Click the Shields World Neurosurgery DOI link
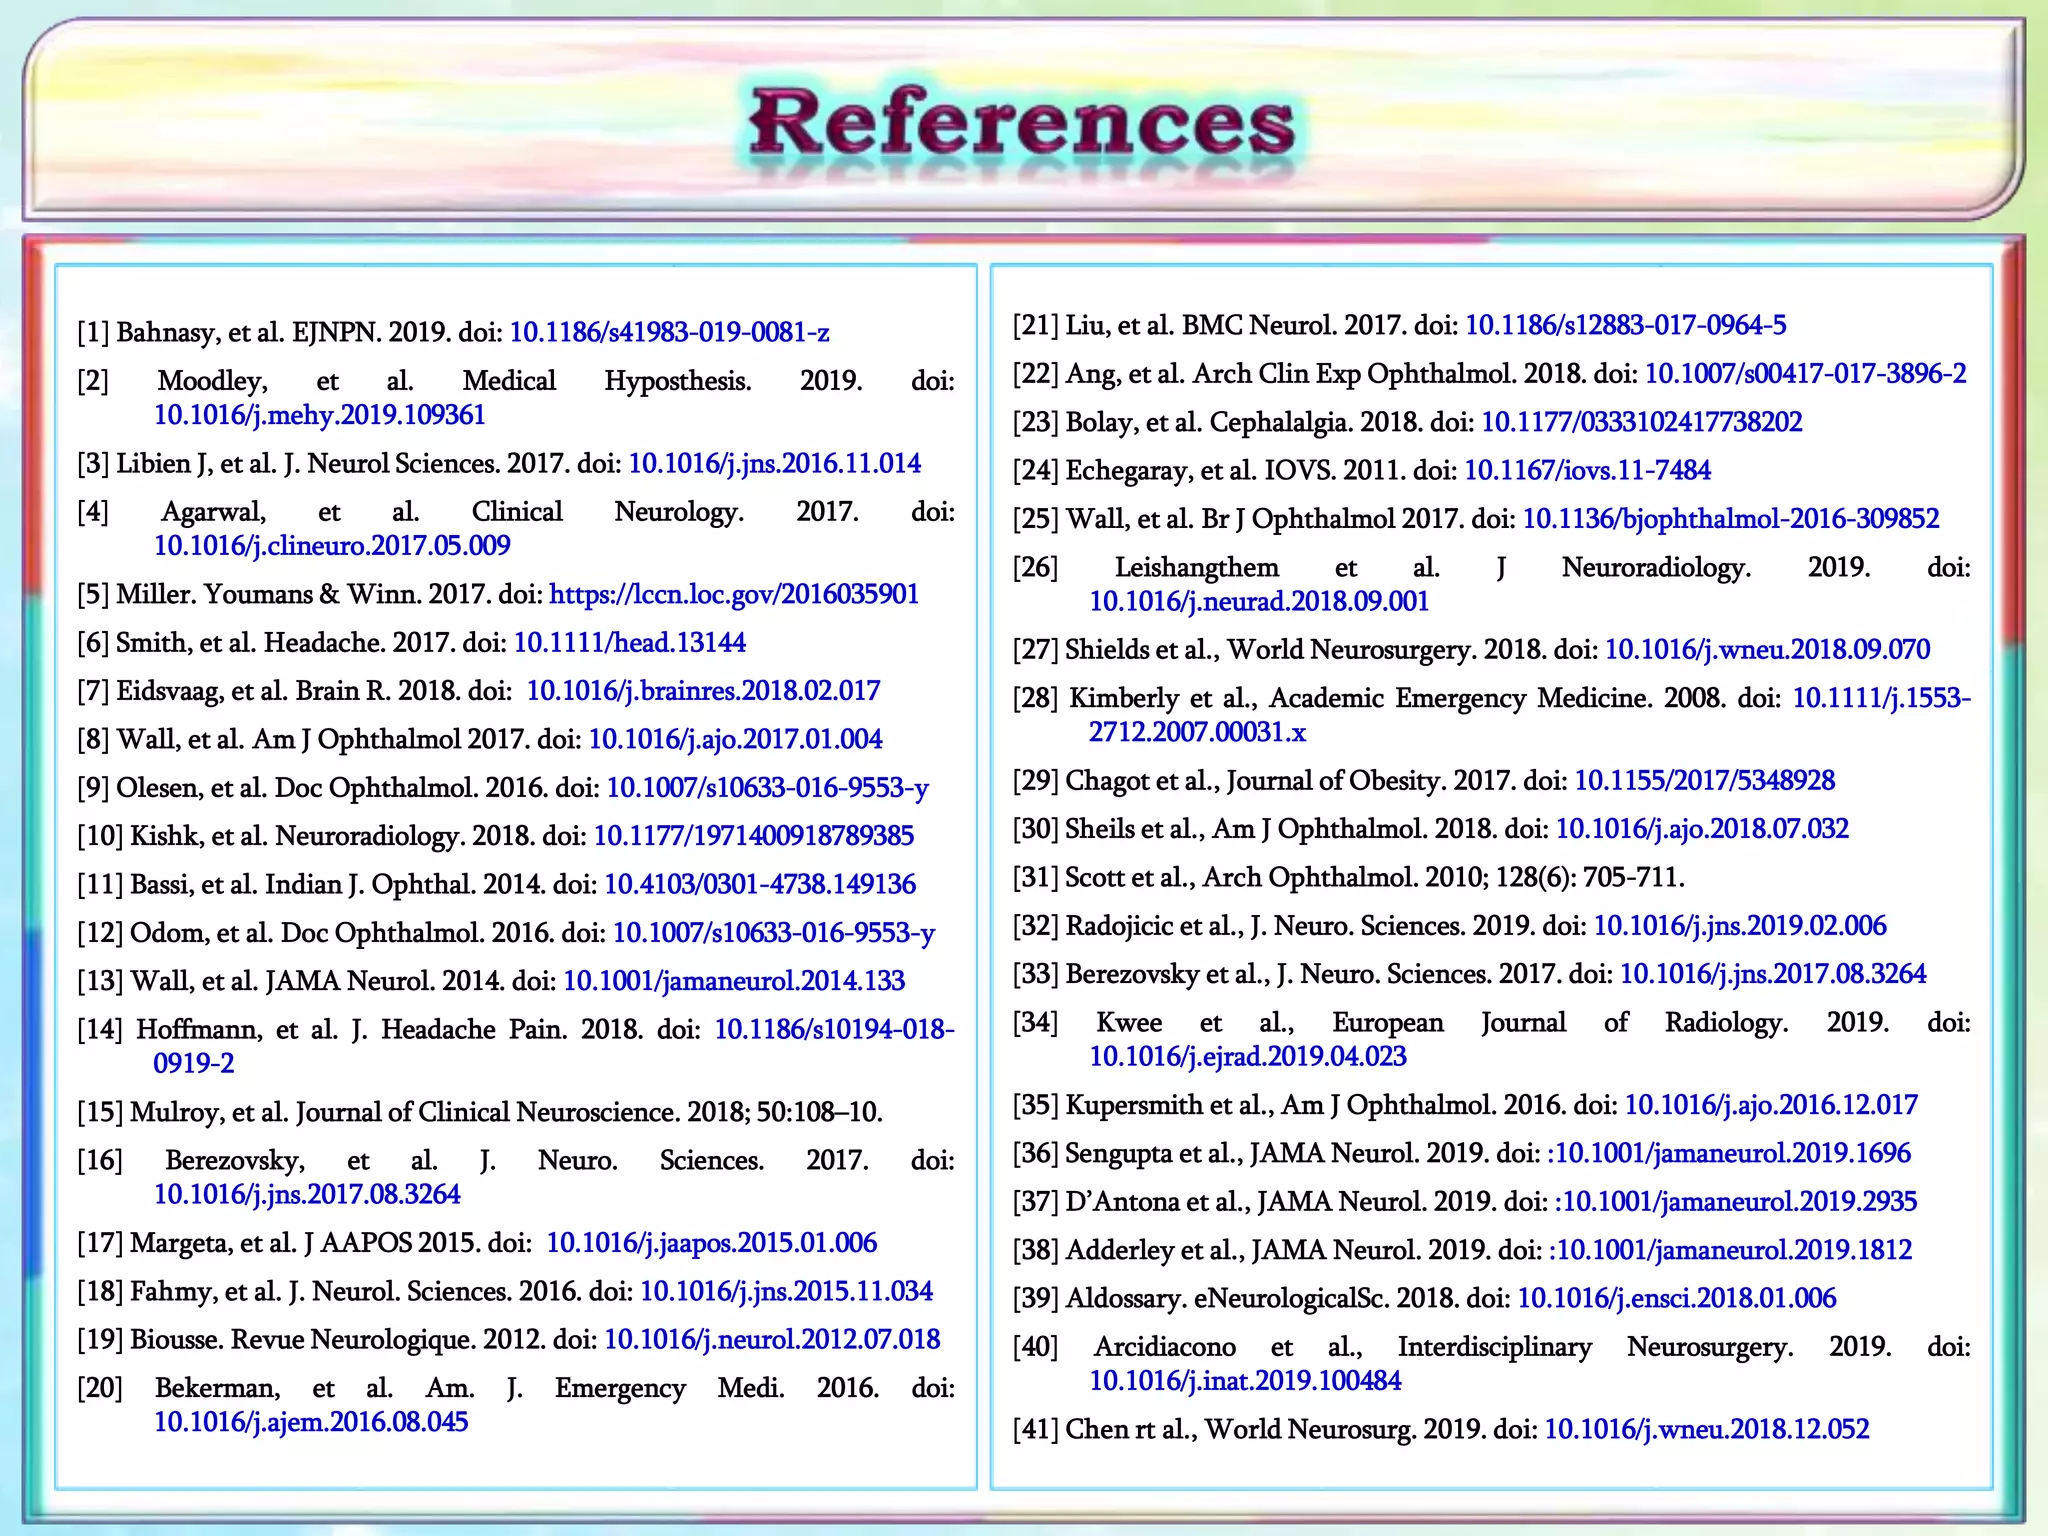 [1767, 650]
